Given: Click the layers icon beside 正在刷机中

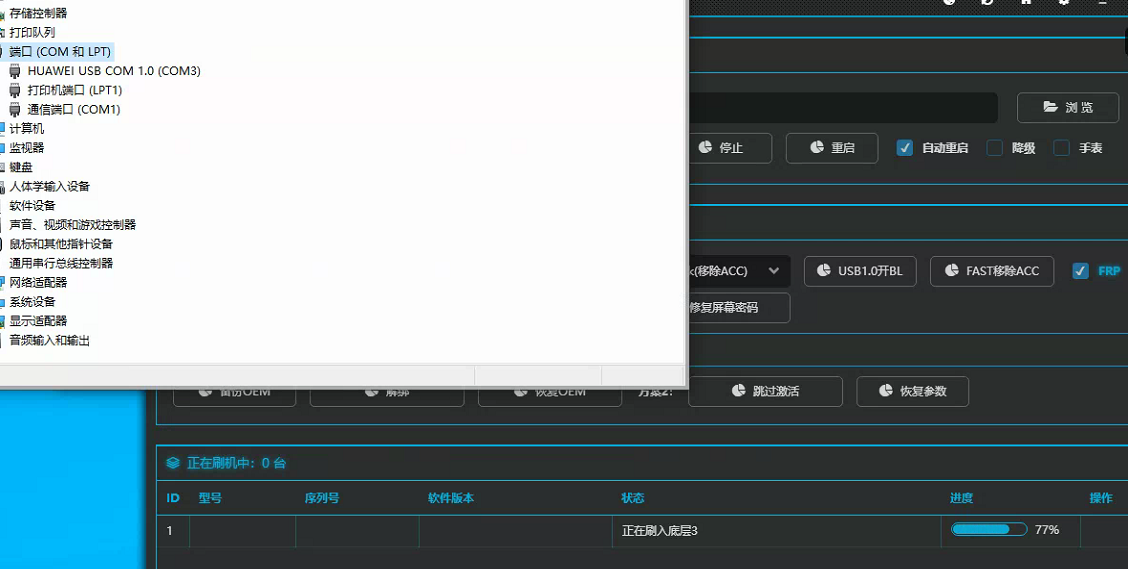Looking at the screenshot, I should tap(173, 463).
